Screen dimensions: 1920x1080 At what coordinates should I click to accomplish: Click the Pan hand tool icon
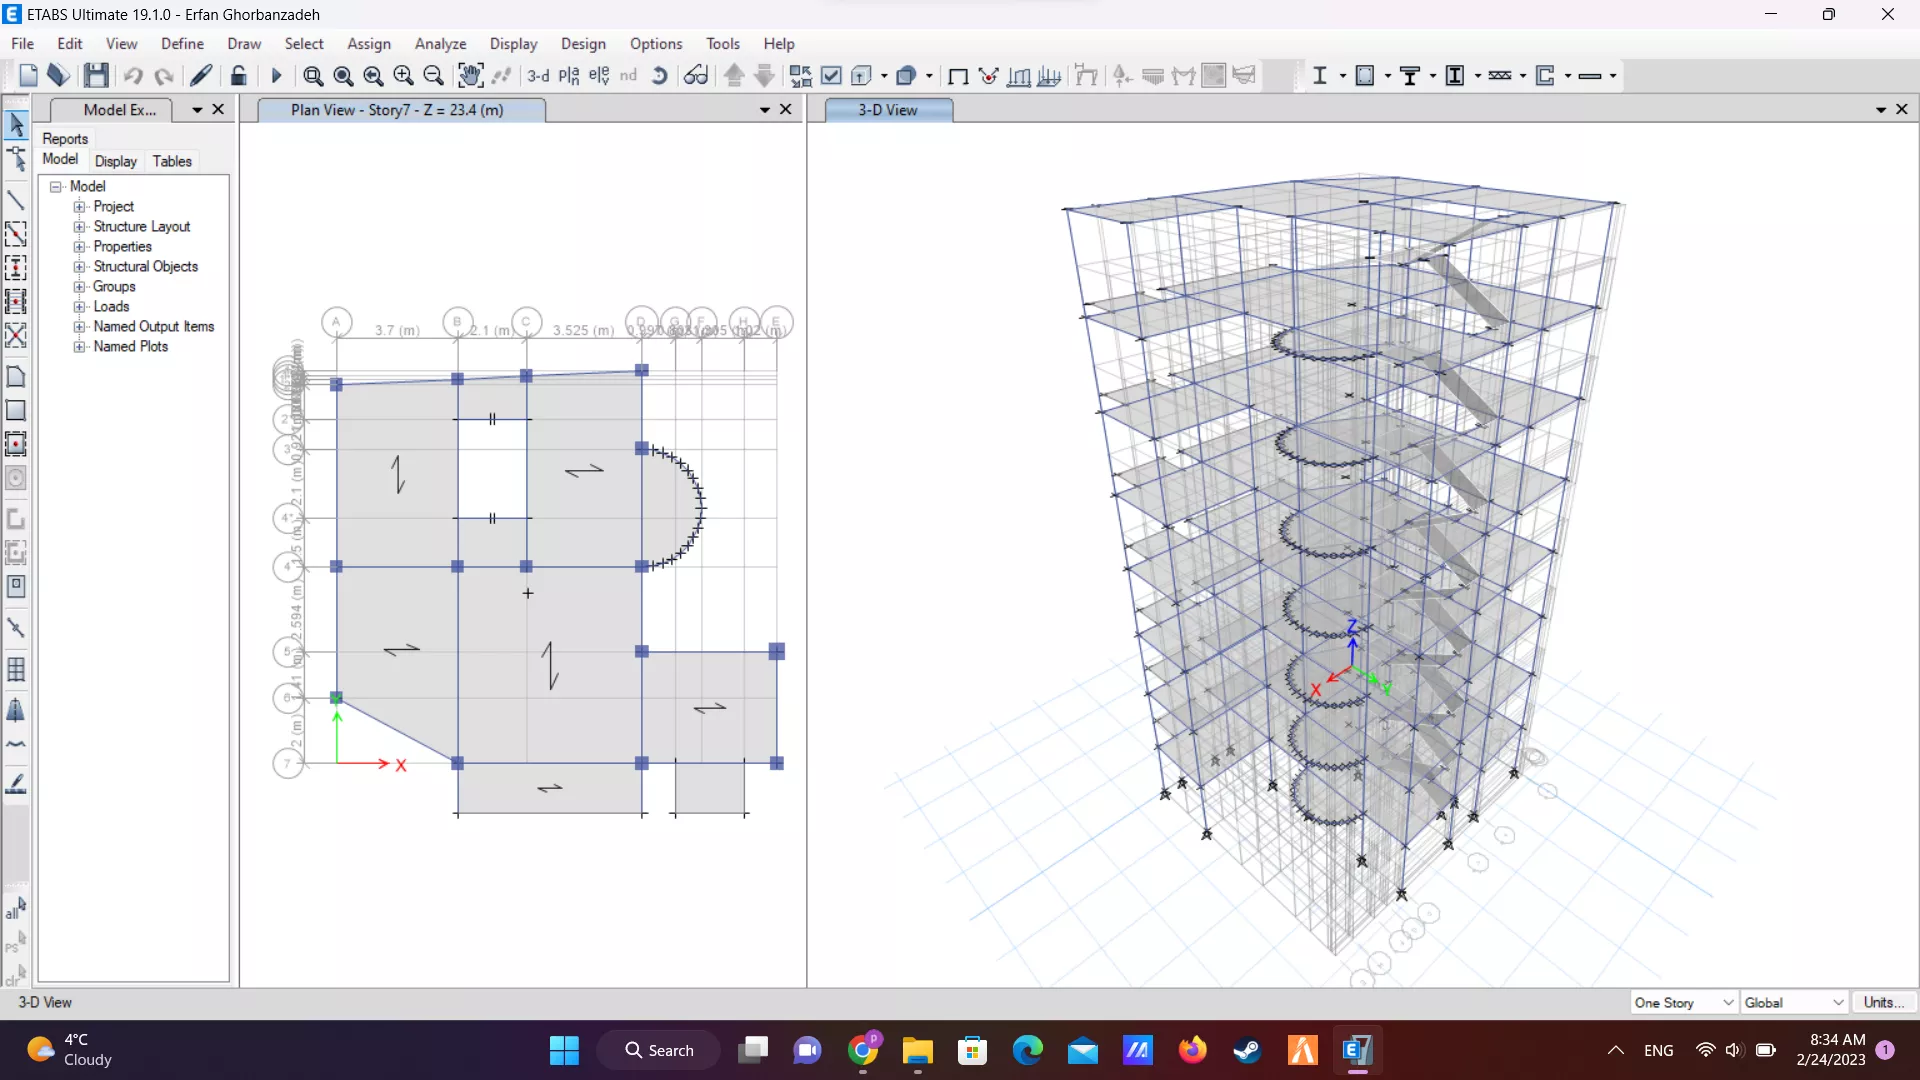point(470,75)
